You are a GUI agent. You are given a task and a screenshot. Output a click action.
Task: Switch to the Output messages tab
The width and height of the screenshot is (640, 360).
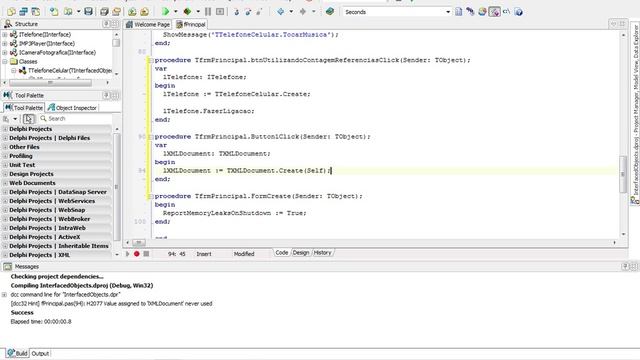40,353
